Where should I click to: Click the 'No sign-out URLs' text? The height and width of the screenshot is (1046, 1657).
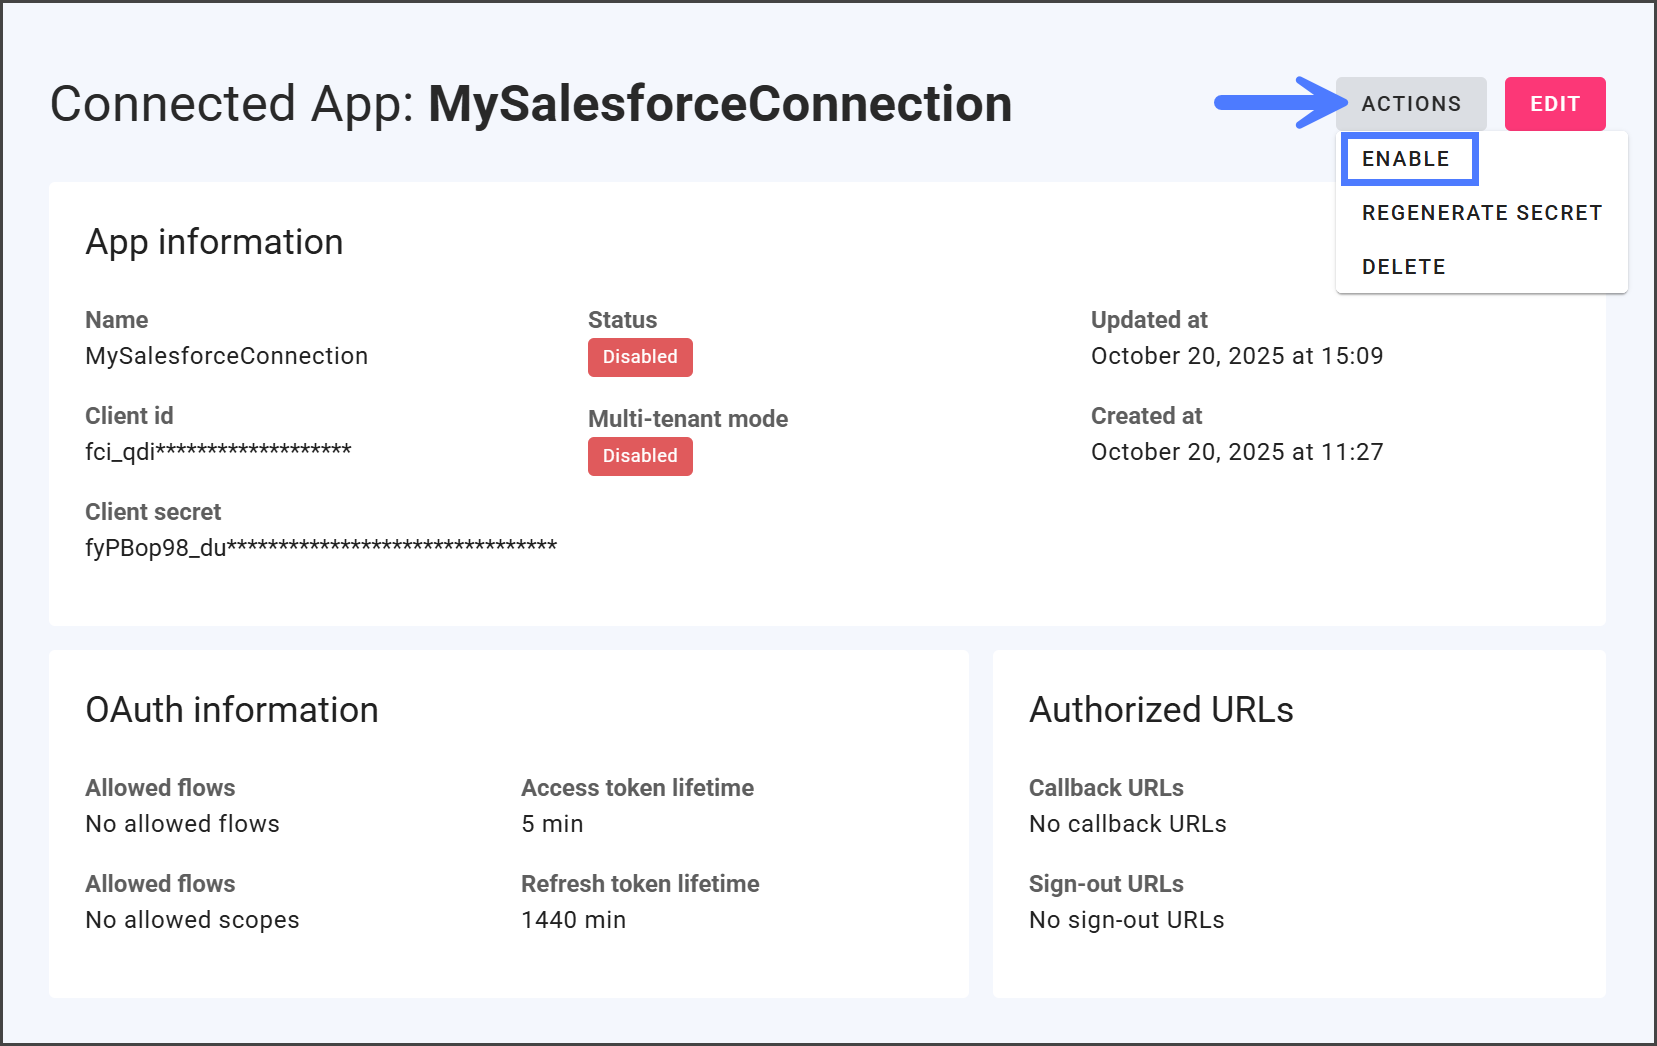point(1126,920)
